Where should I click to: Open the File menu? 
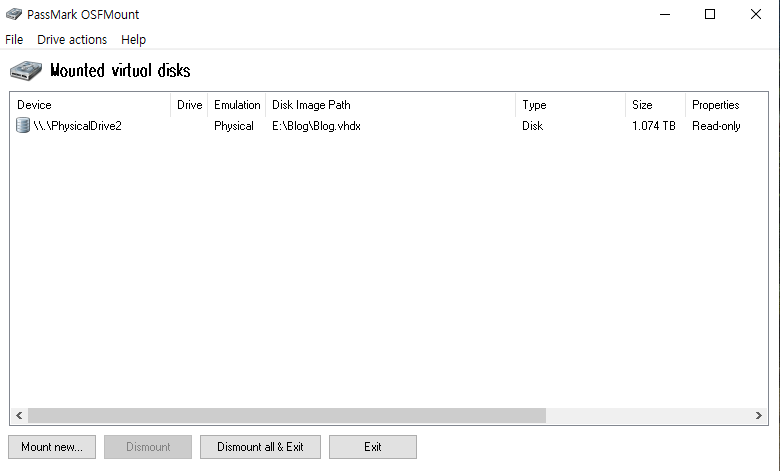coord(14,39)
